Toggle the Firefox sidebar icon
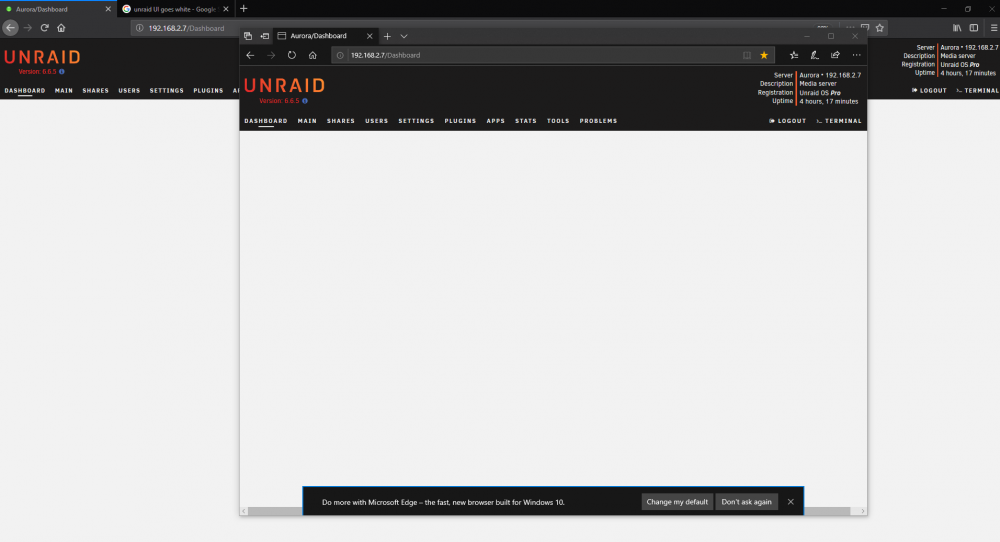Image resolution: width=1000 pixels, height=542 pixels. (974, 28)
